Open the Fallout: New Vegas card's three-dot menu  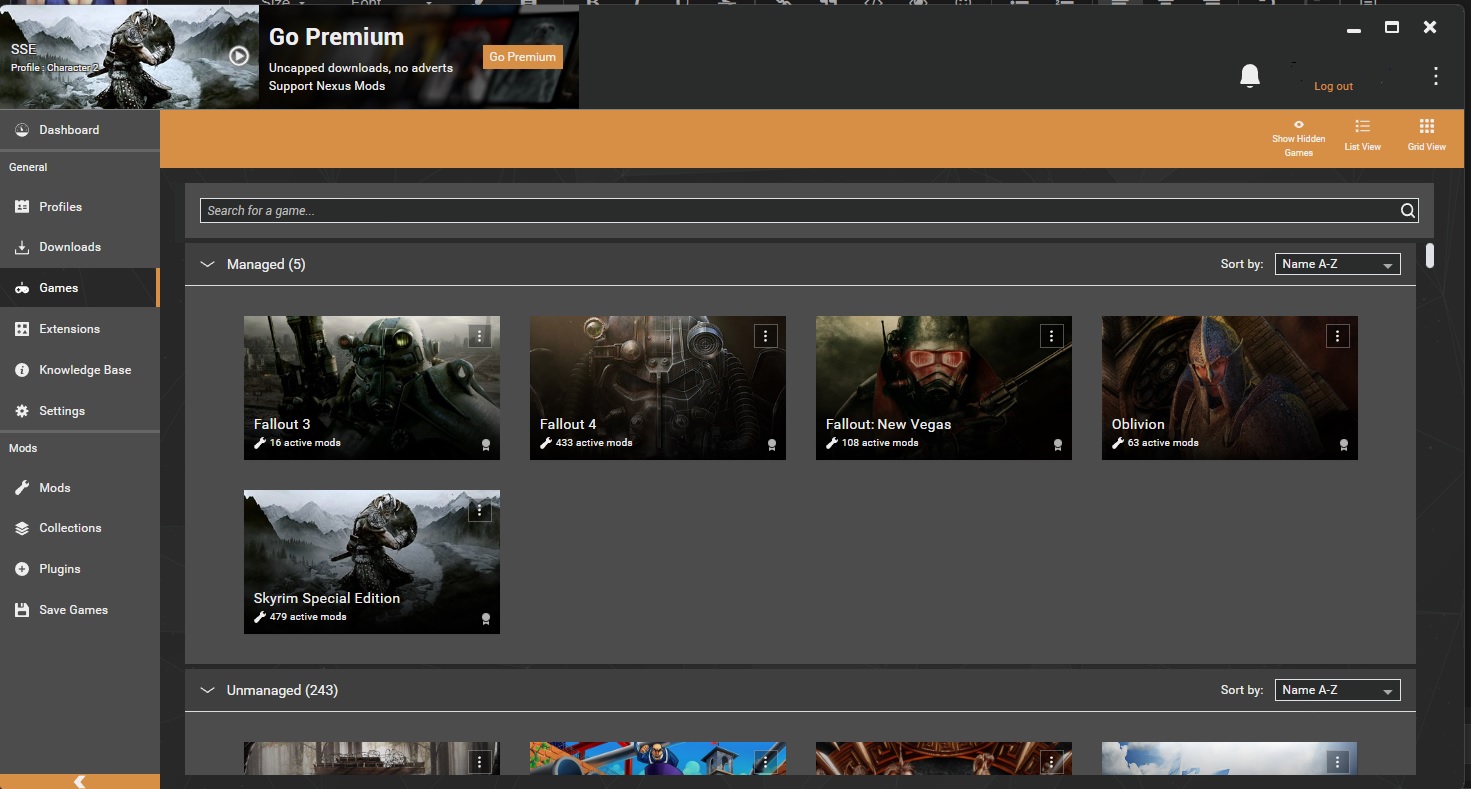coord(1052,336)
